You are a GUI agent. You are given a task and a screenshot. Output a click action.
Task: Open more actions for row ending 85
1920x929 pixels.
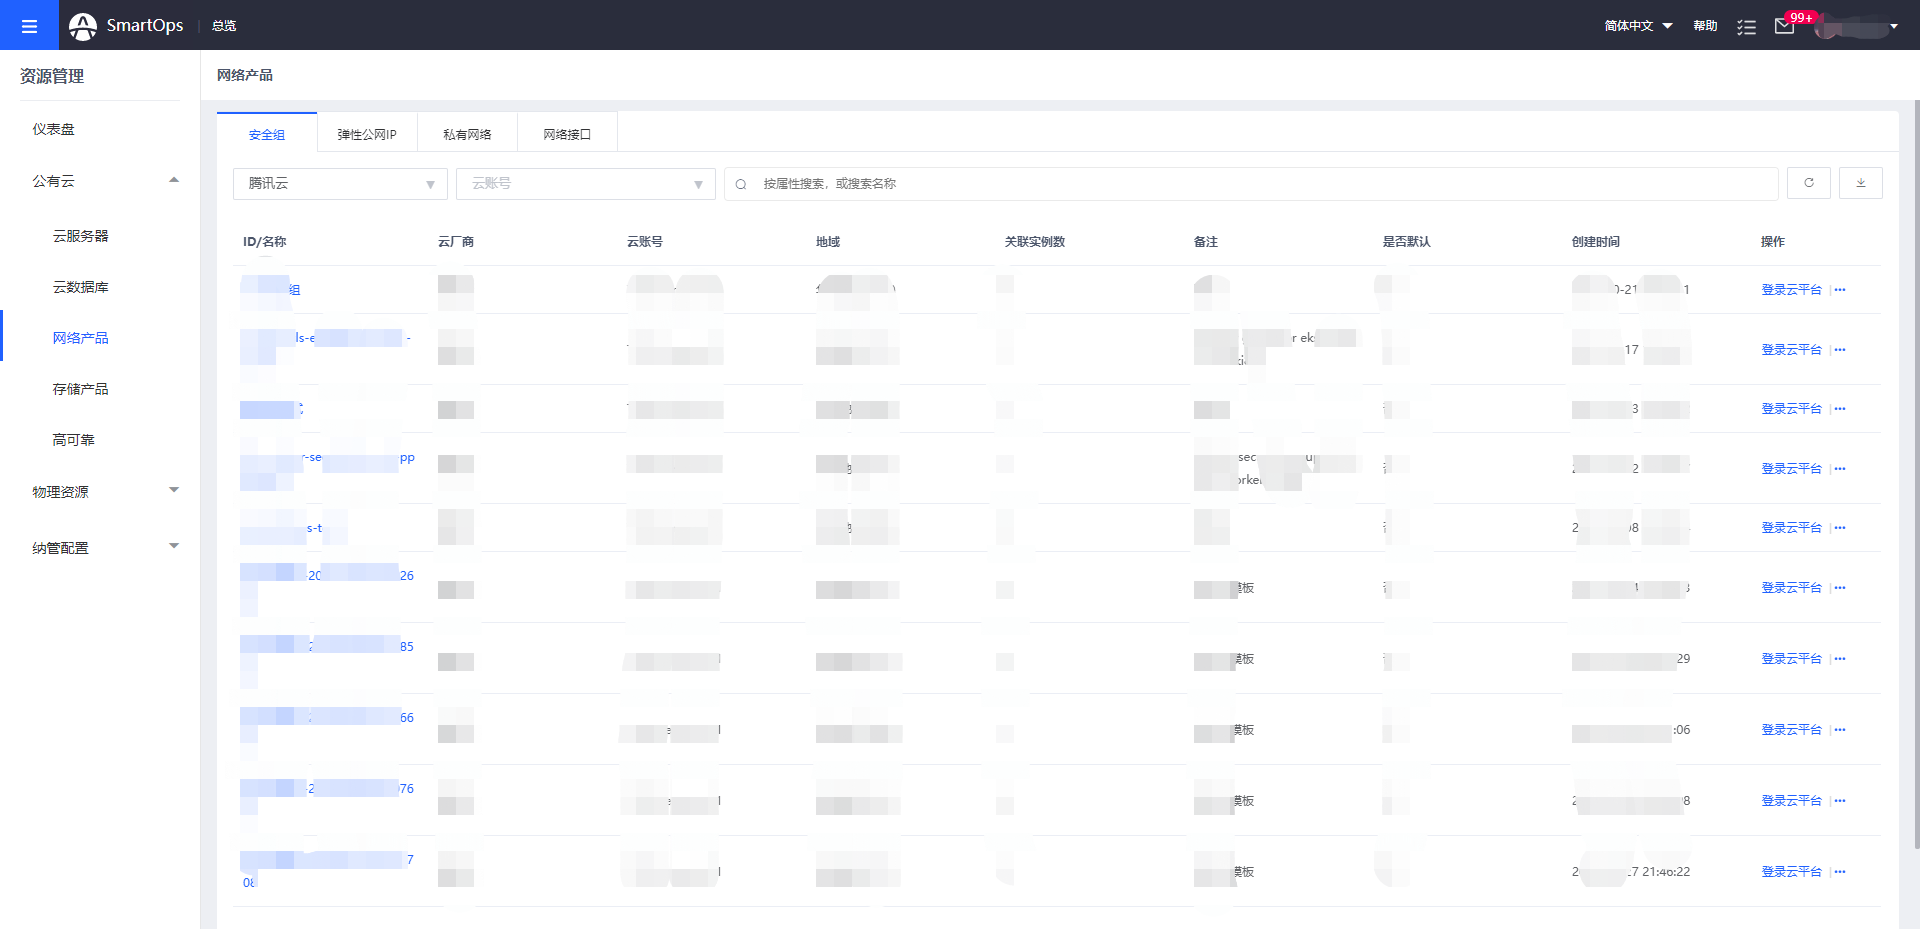pyautogui.click(x=1840, y=659)
